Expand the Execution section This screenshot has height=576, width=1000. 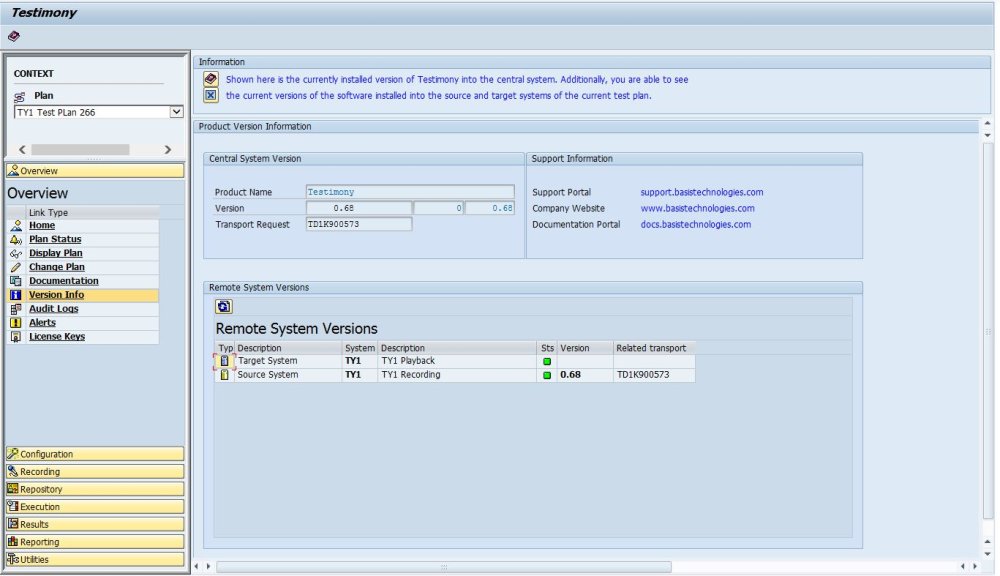point(95,506)
